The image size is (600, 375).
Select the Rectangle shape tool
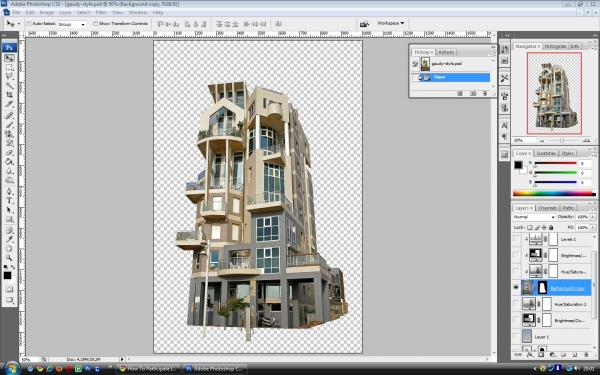click(x=9, y=219)
